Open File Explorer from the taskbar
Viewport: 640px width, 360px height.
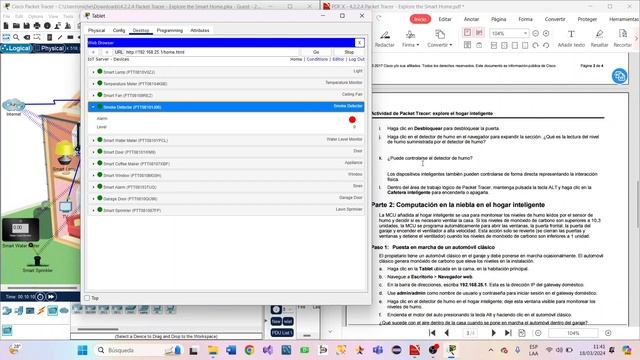(x=213, y=350)
